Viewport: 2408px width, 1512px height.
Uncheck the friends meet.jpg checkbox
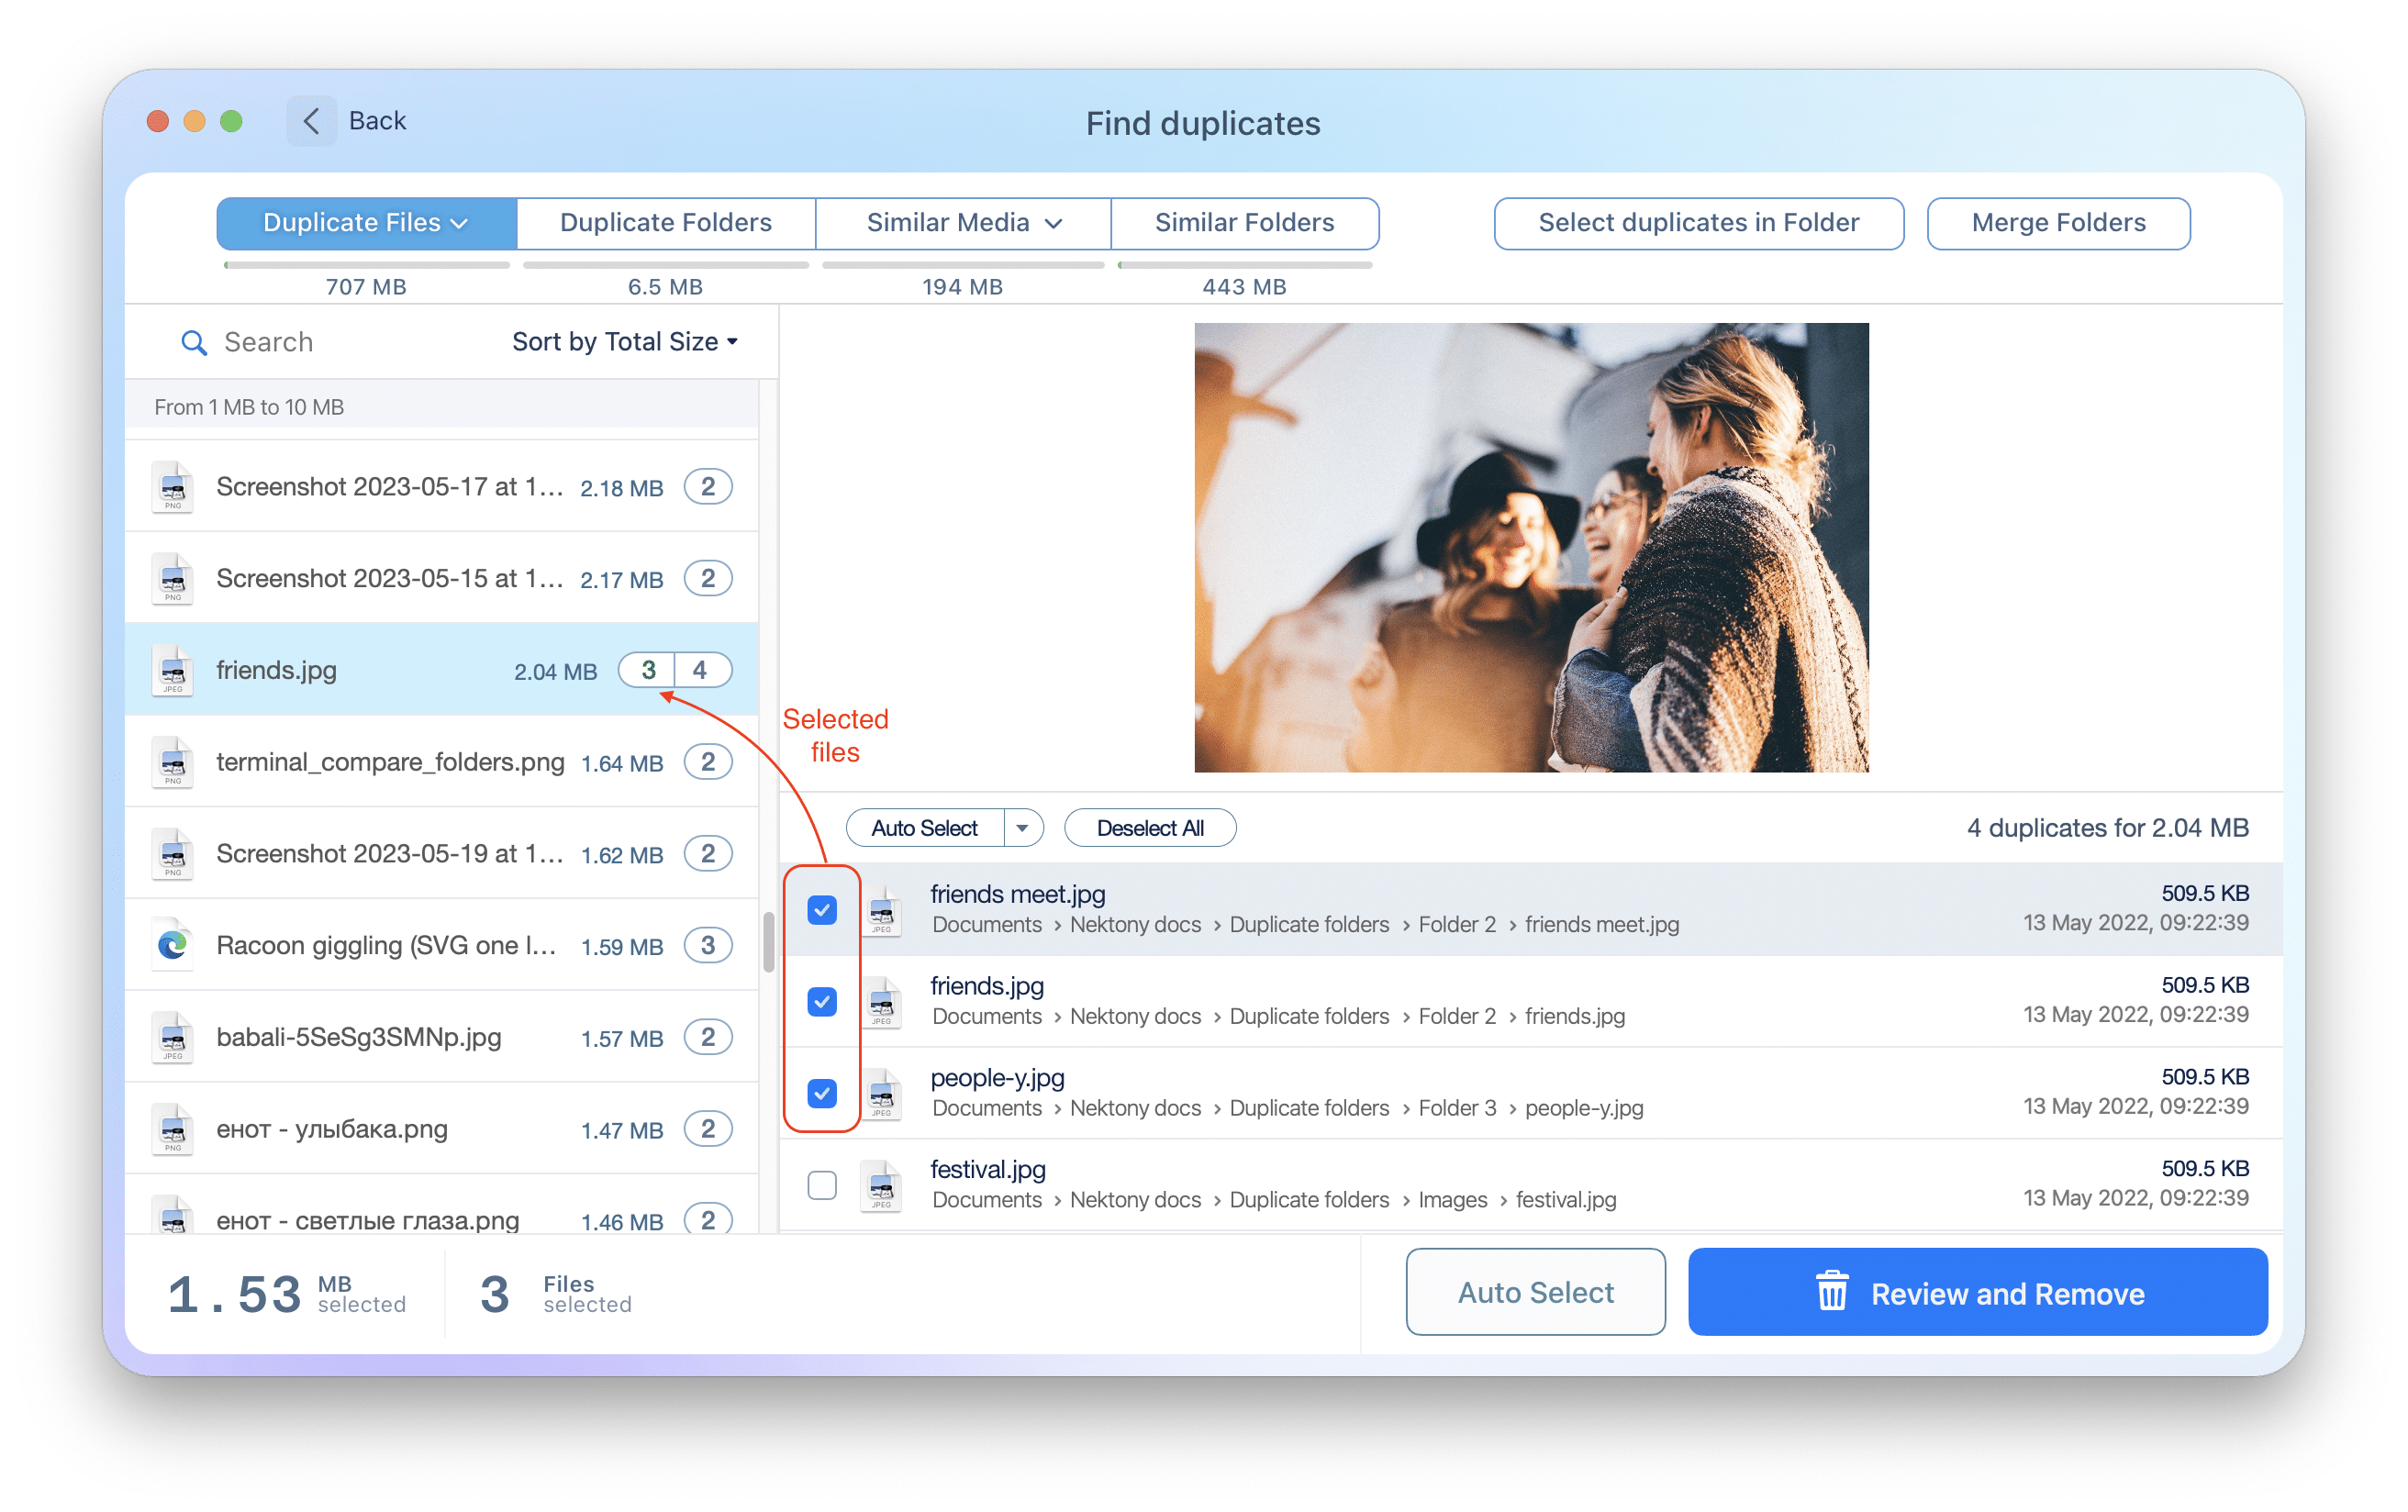[x=822, y=910]
